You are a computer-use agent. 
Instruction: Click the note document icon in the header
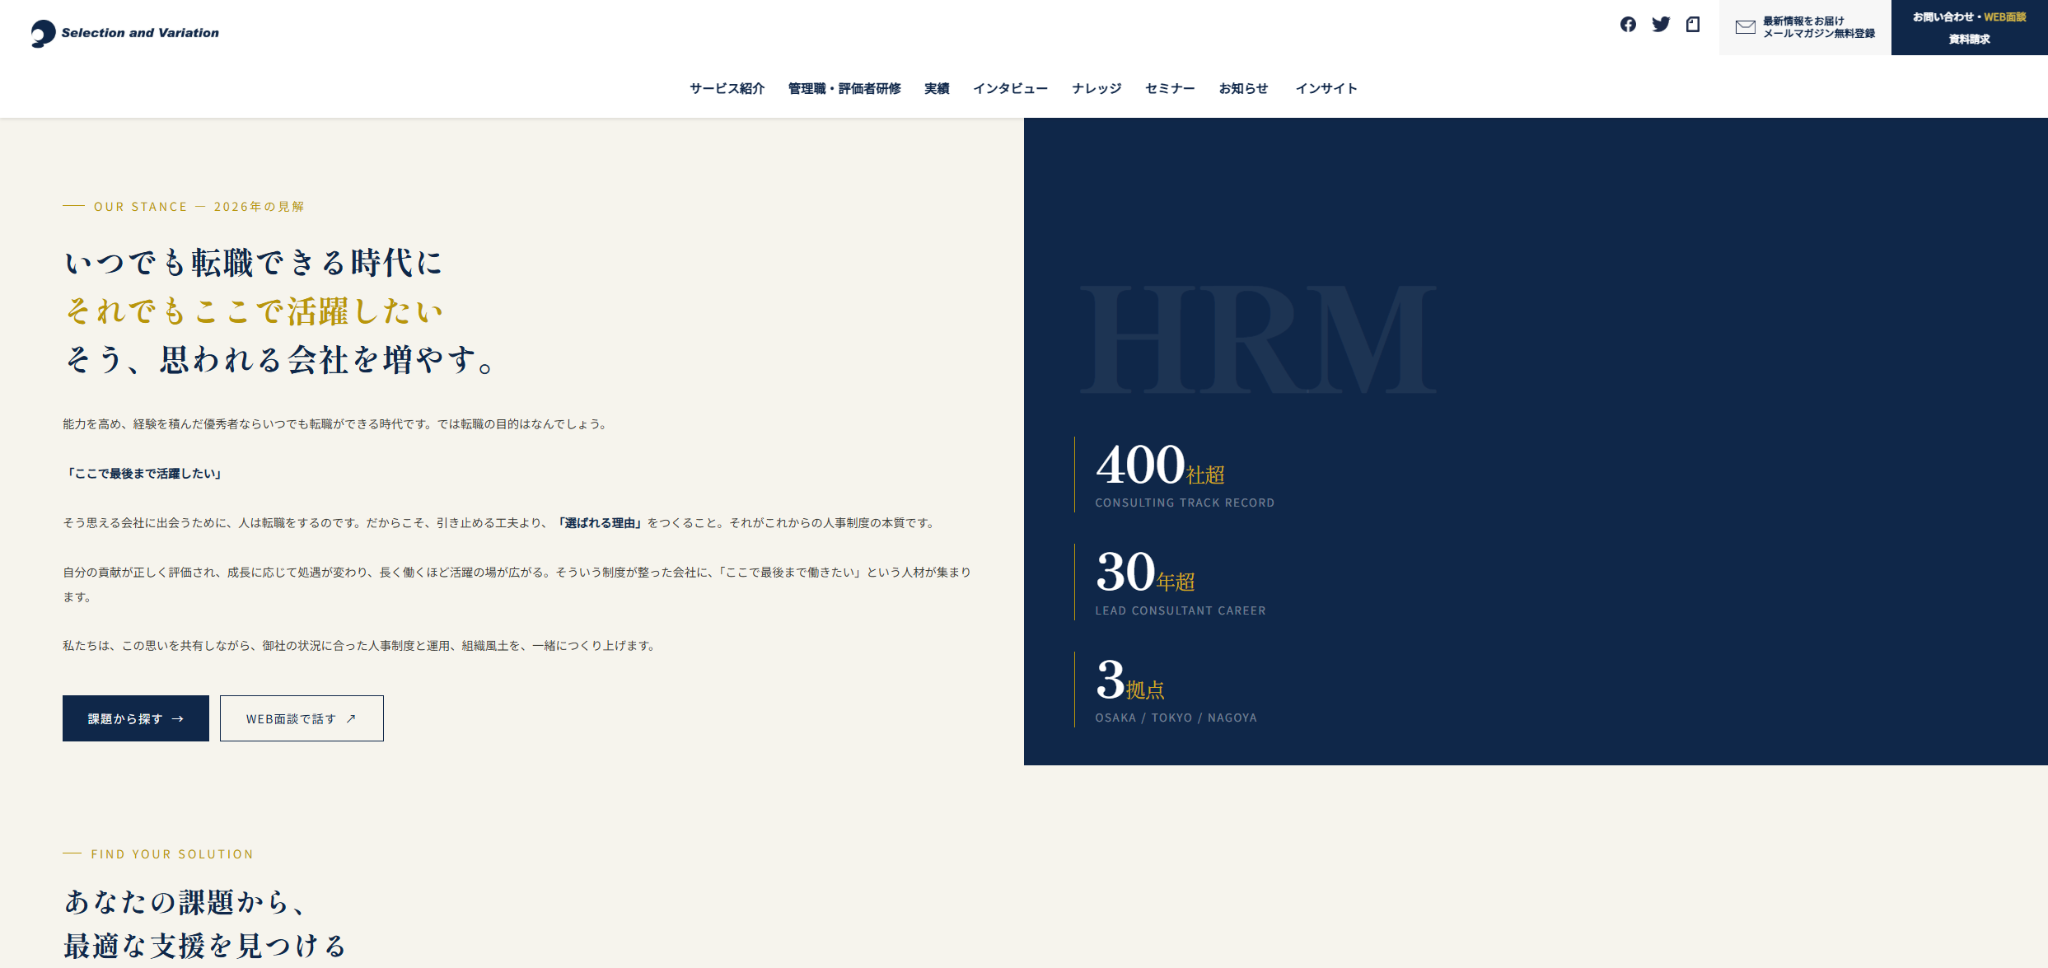pyautogui.click(x=1693, y=24)
